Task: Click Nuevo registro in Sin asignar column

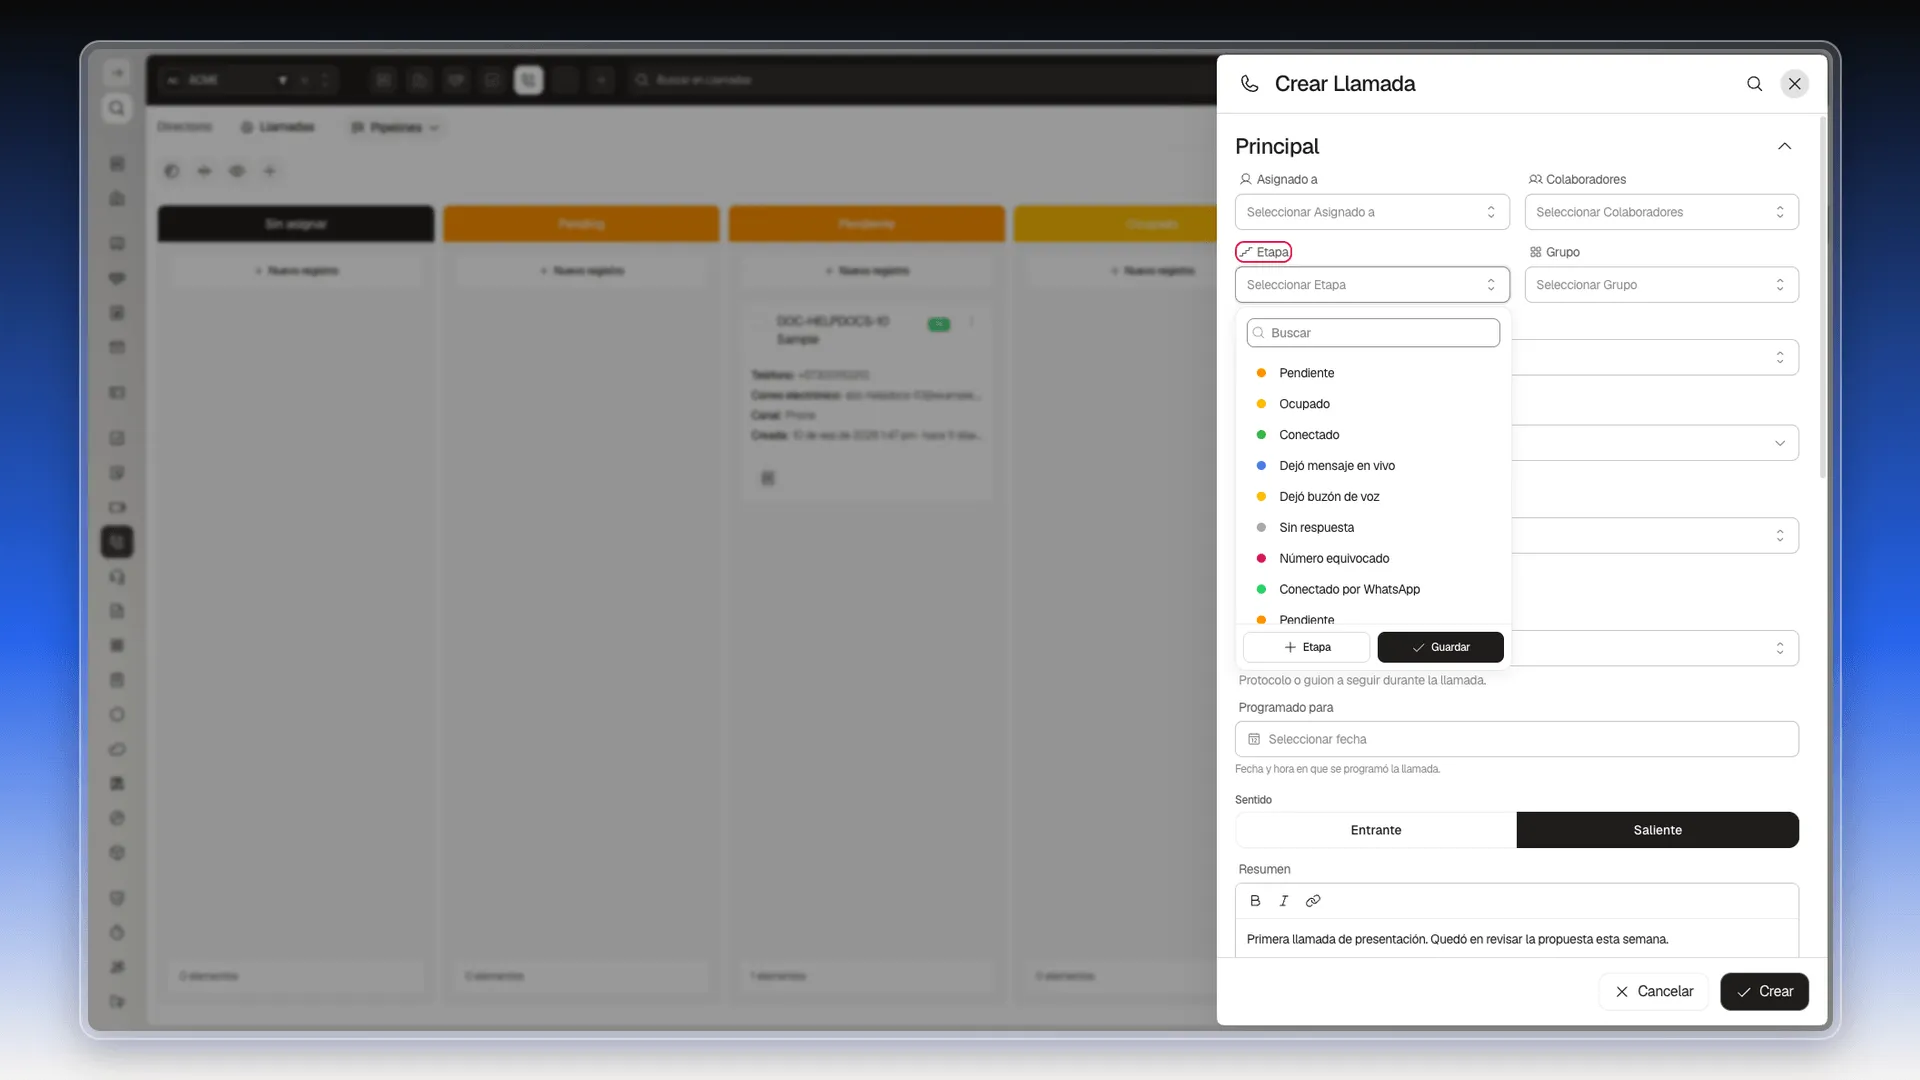Action: (296, 271)
